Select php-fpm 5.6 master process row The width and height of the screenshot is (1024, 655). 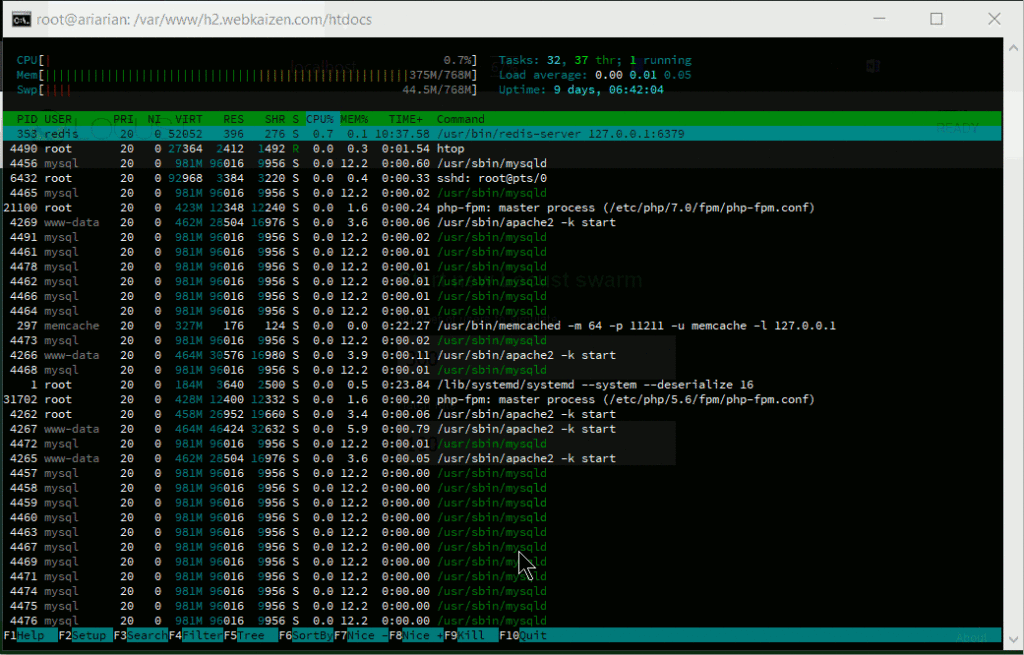tap(502, 400)
